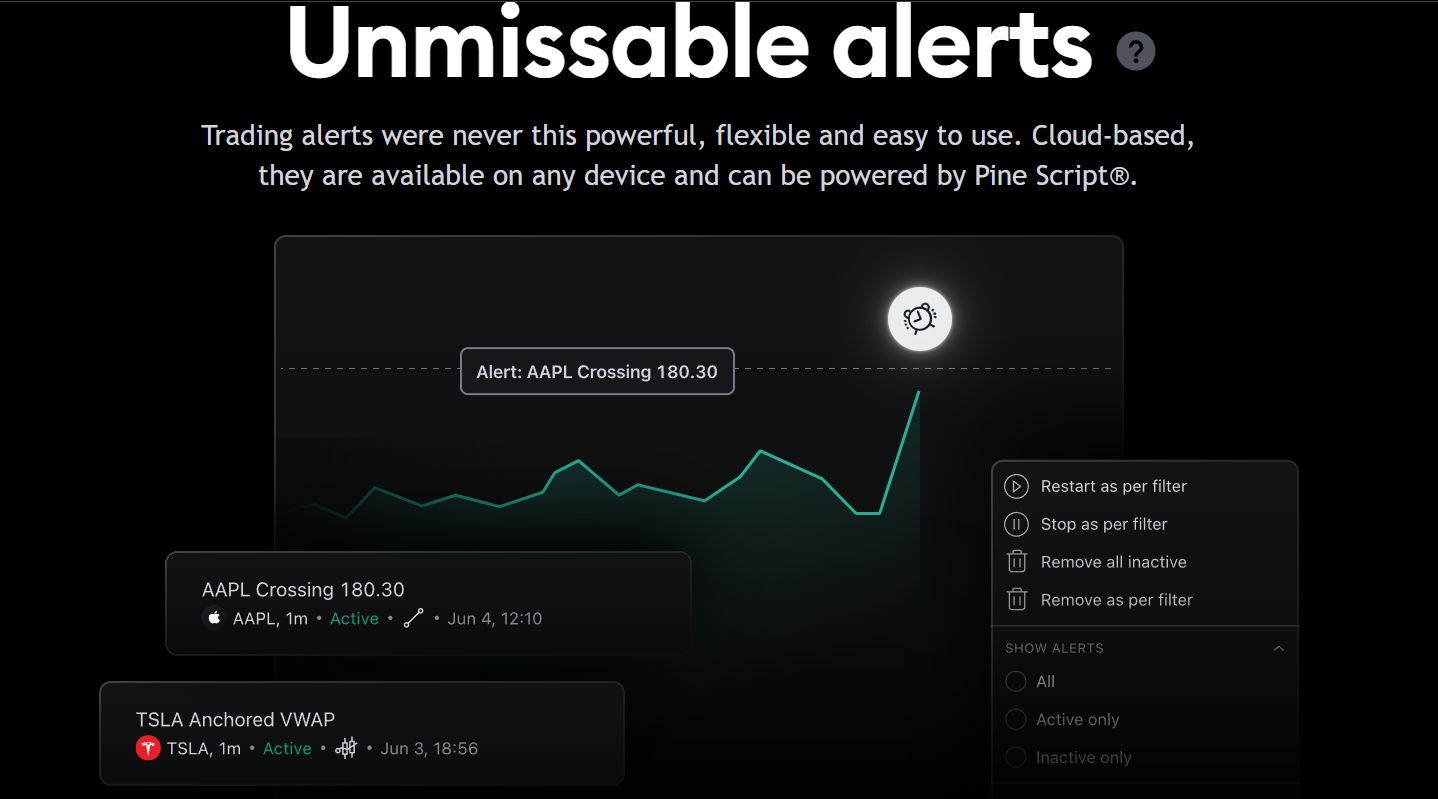
Task: Click the trash icon for Remove all inactive
Action: [x=1016, y=562]
